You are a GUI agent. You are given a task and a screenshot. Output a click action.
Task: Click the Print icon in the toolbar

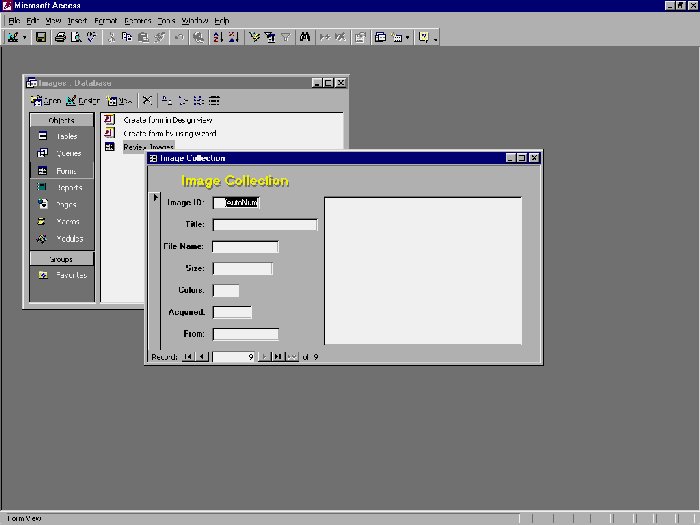(60, 37)
